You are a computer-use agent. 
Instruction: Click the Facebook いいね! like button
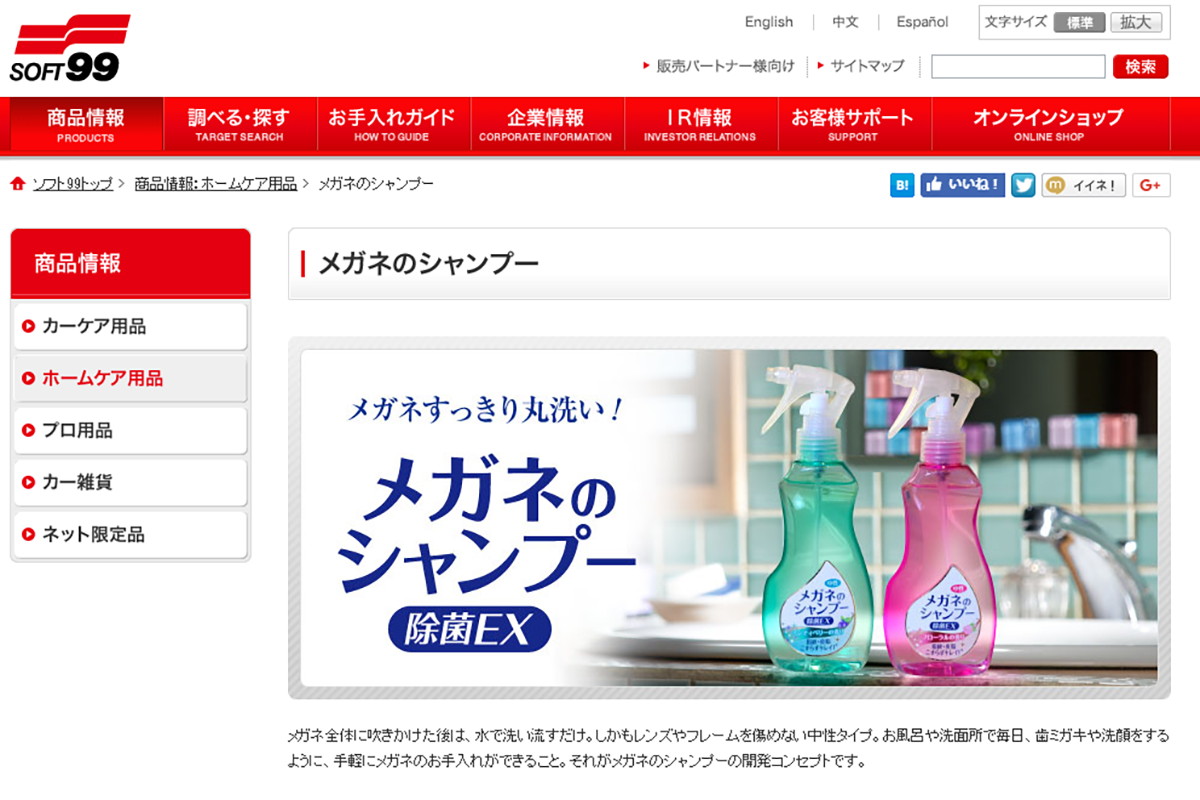pyautogui.click(x=962, y=185)
